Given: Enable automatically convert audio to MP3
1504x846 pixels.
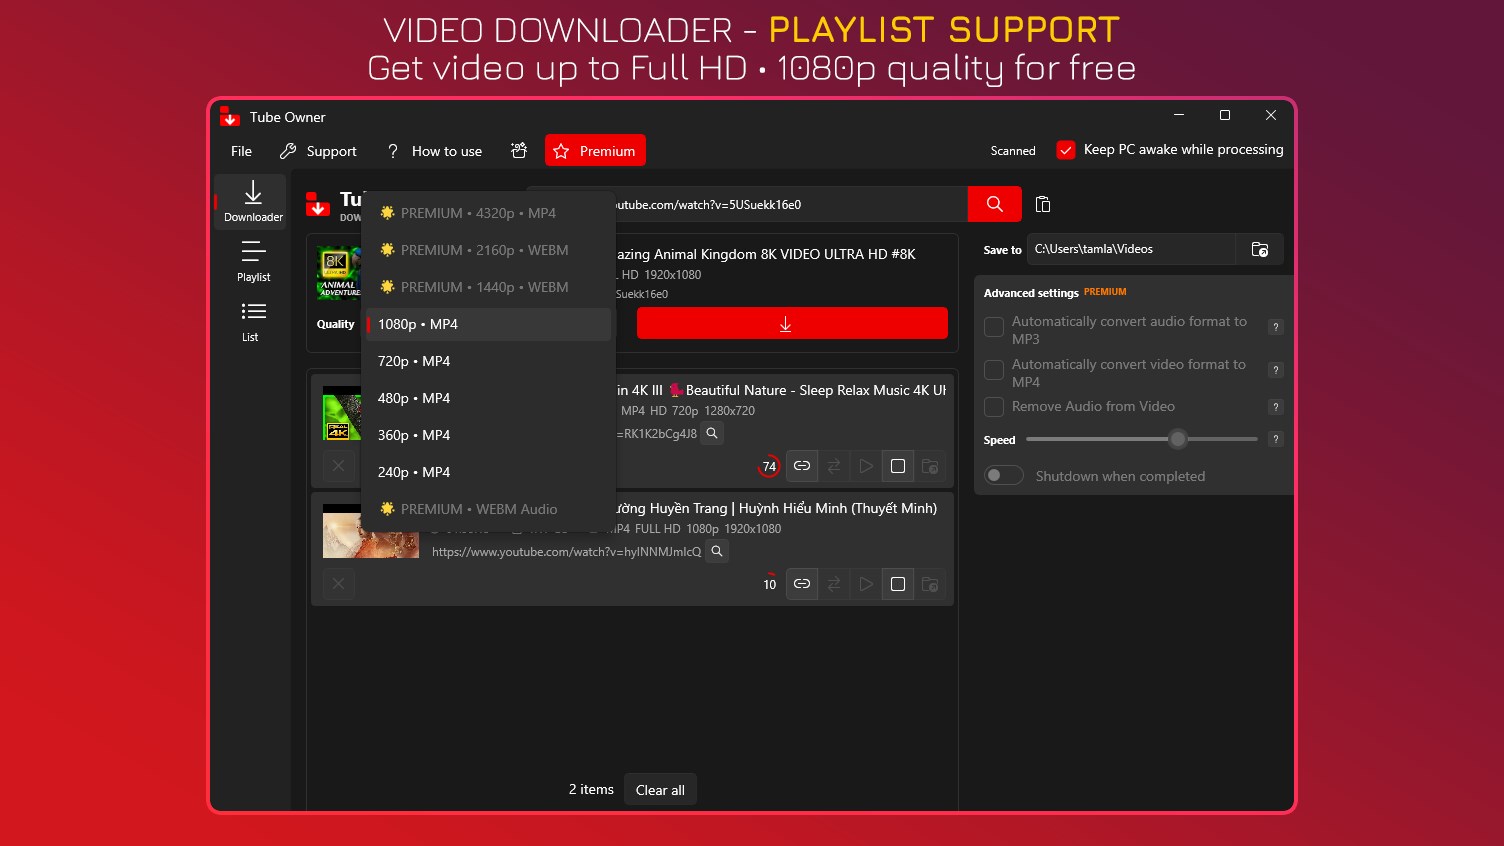Looking at the screenshot, I should pos(994,327).
